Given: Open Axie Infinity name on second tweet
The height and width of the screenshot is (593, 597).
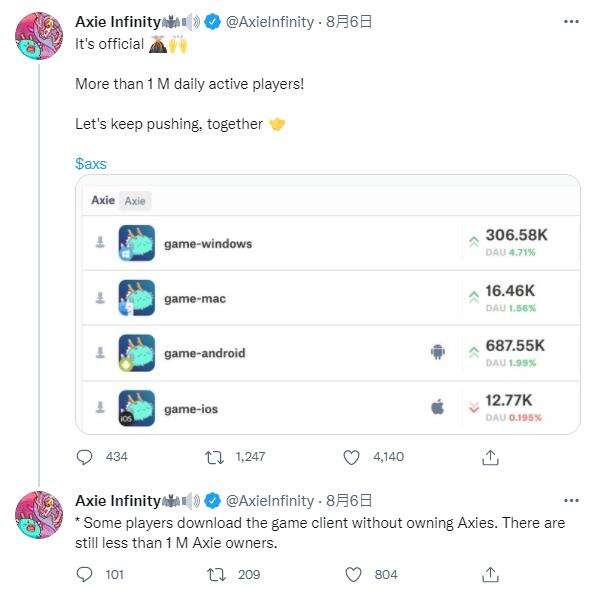Looking at the screenshot, I should click(x=118, y=500).
